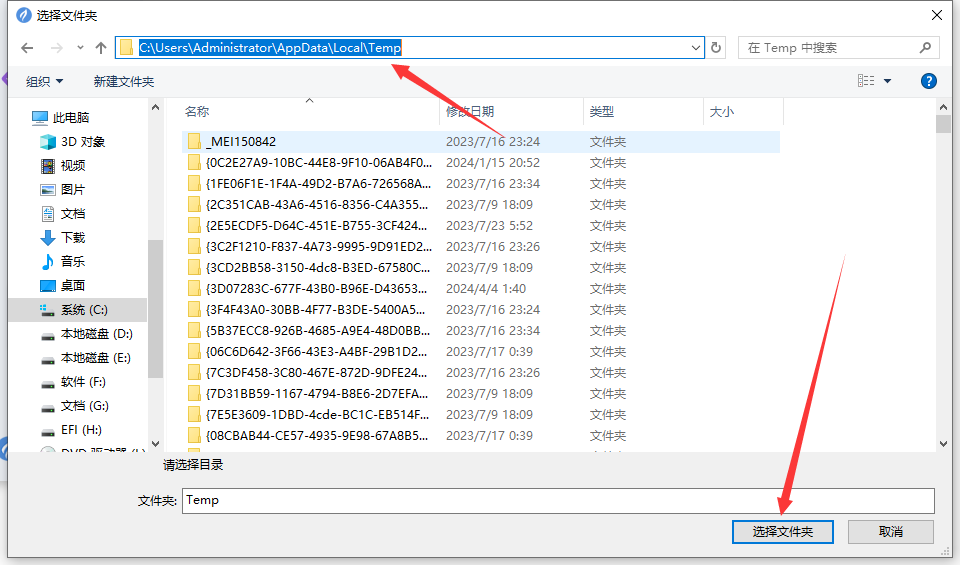Click the file list vertical scrollbar

point(942,280)
